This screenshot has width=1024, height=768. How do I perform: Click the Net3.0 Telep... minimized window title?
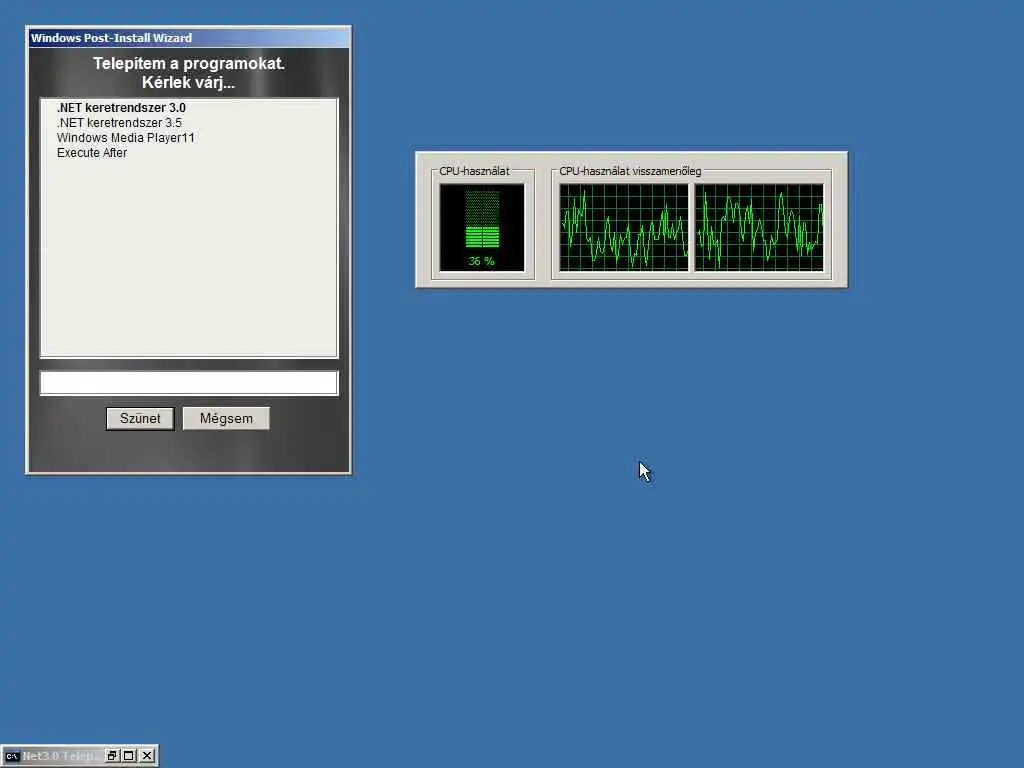point(61,756)
